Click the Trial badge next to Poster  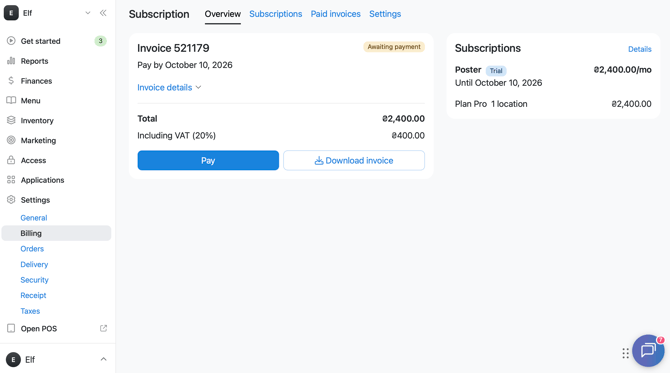(496, 70)
